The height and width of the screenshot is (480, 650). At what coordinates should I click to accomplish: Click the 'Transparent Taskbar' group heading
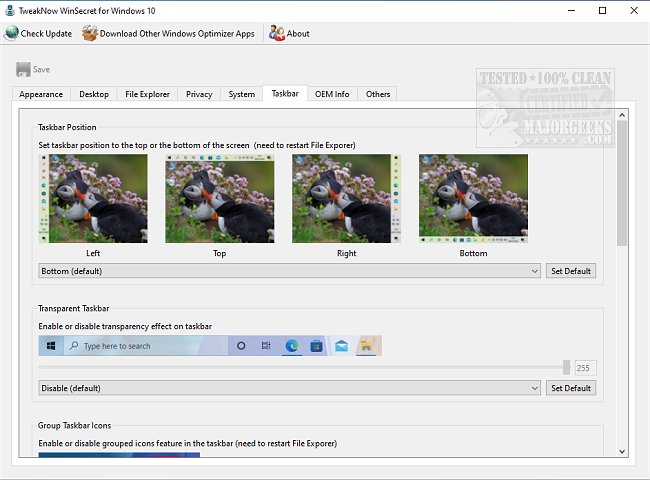click(x=73, y=308)
